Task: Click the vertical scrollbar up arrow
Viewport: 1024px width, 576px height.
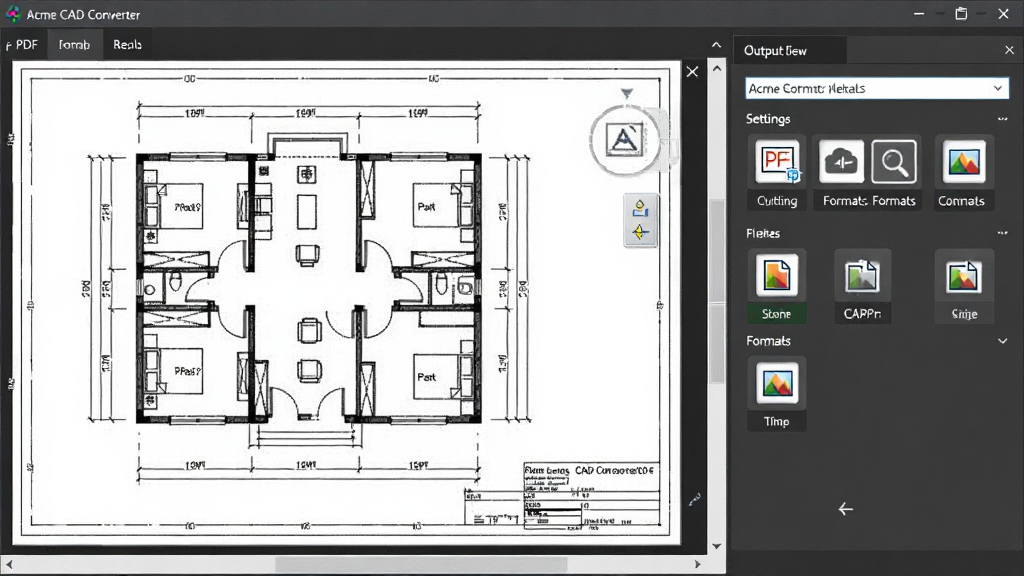Action: pos(717,68)
